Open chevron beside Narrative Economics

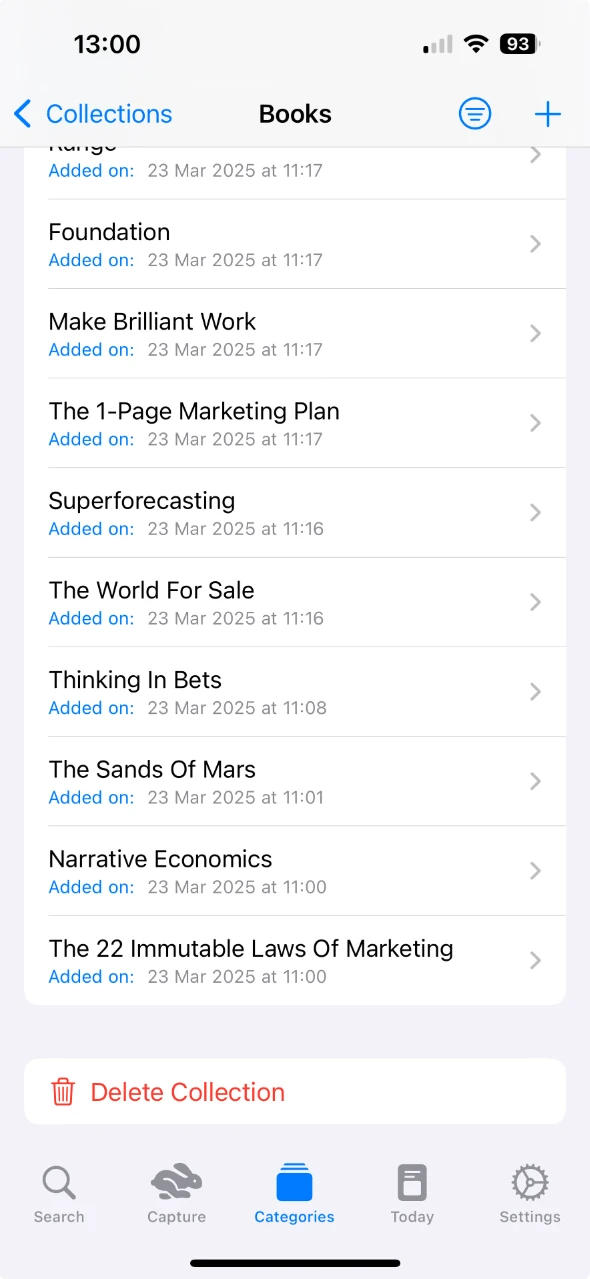tap(536, 871)
